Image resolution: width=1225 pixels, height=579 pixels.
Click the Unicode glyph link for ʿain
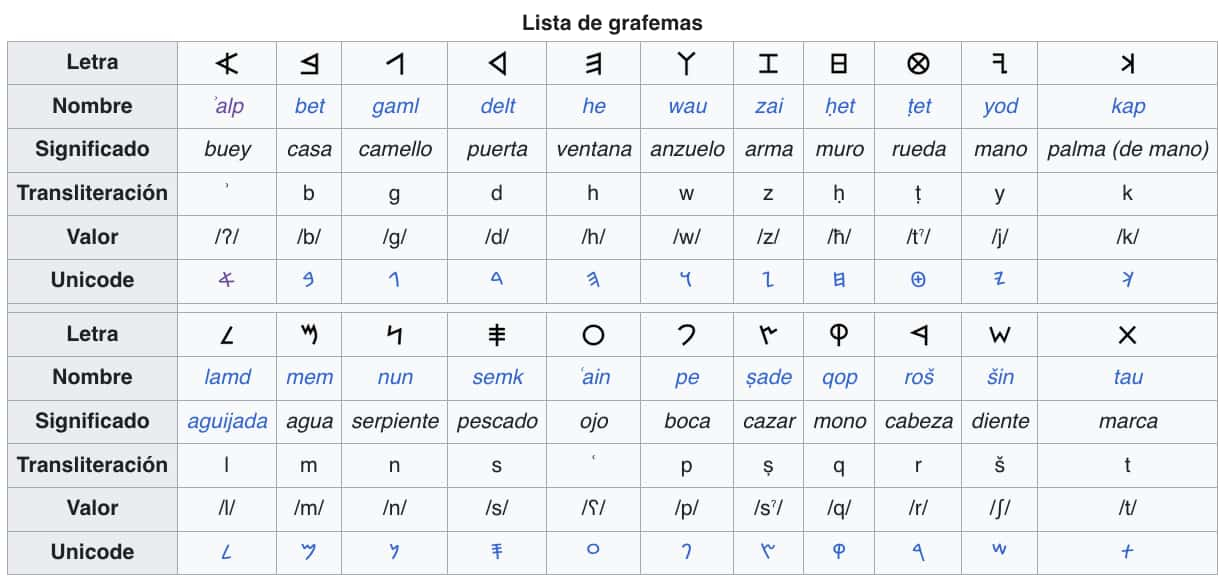(x=593, y=550)
